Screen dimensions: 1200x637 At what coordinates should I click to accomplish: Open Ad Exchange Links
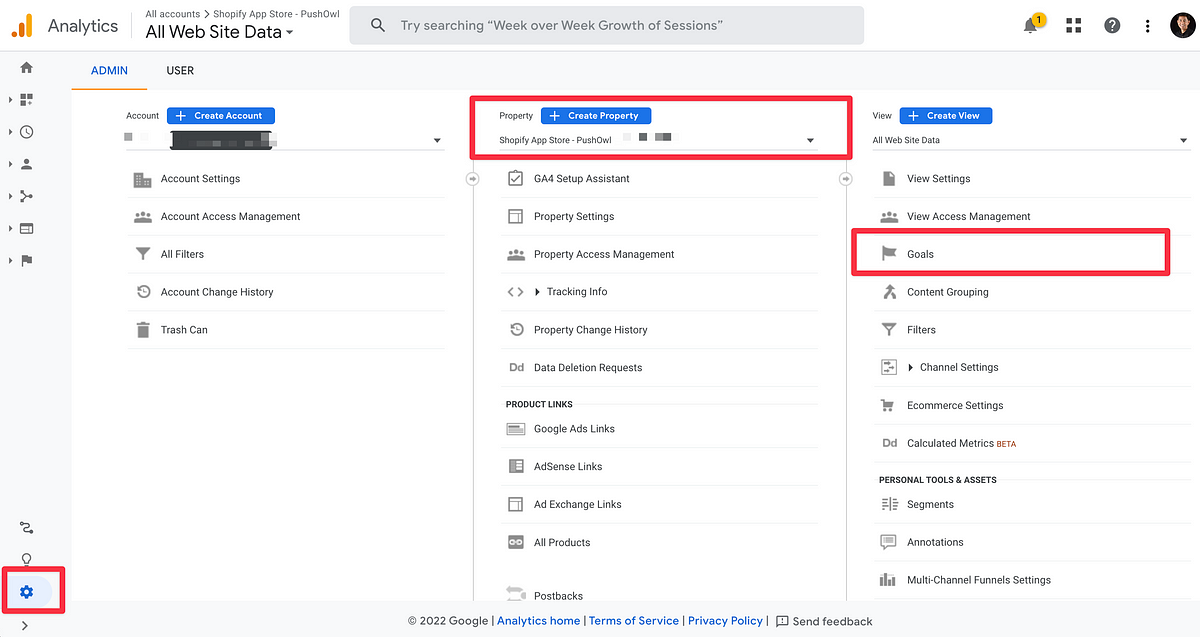point(577,505)
